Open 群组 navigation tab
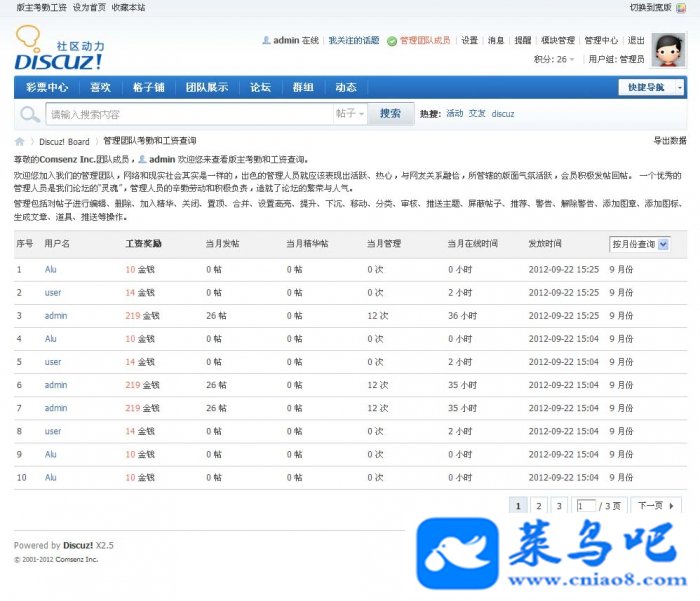Screen dimensions: 700x601 point(303,87)
